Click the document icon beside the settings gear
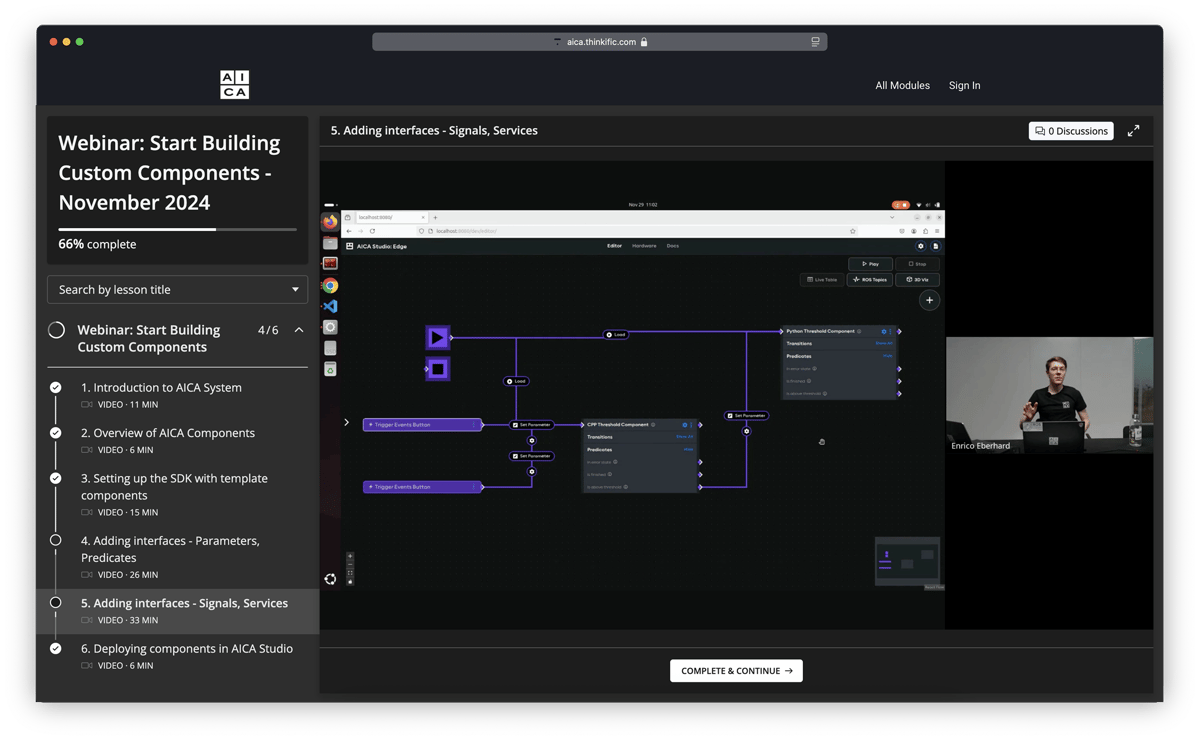This screenshot has height=740, width=1200. [936, 246]
